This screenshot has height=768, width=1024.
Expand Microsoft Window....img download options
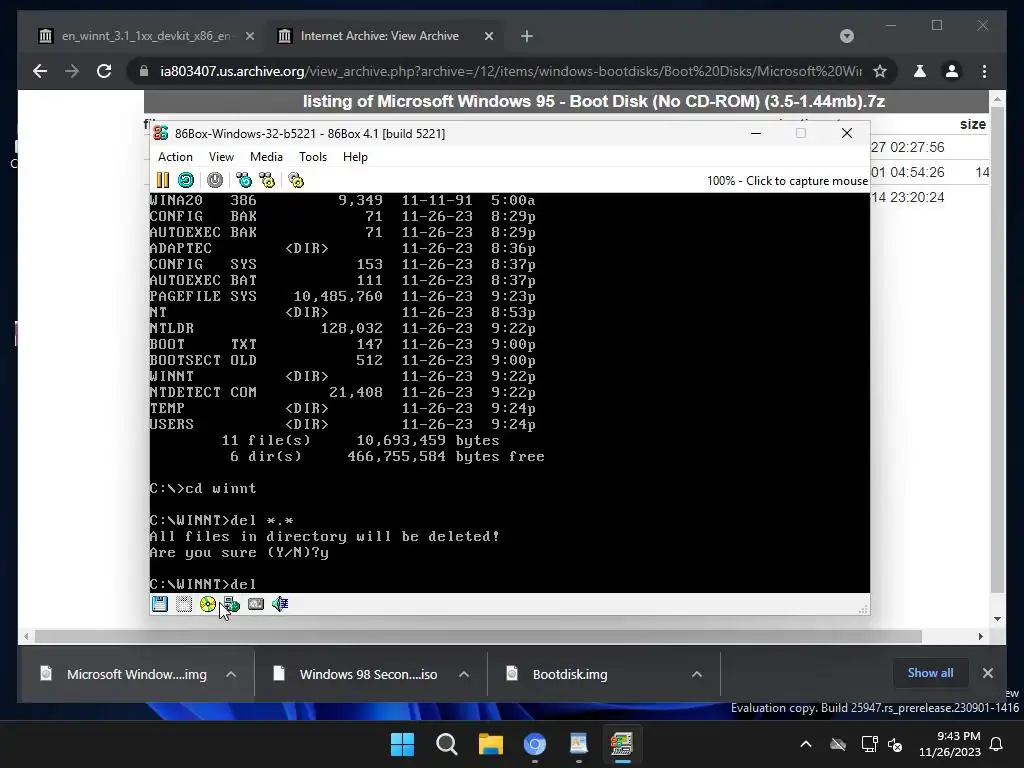point(231,674)
